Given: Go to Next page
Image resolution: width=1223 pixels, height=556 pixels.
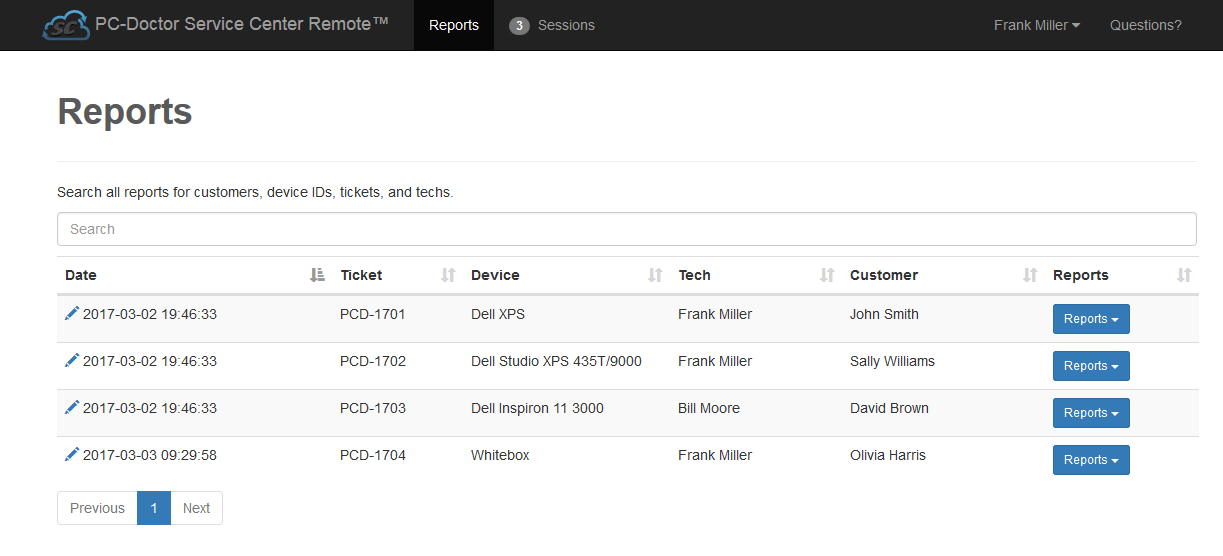Looking at the screenshot, I should click(x=196, y=508).
